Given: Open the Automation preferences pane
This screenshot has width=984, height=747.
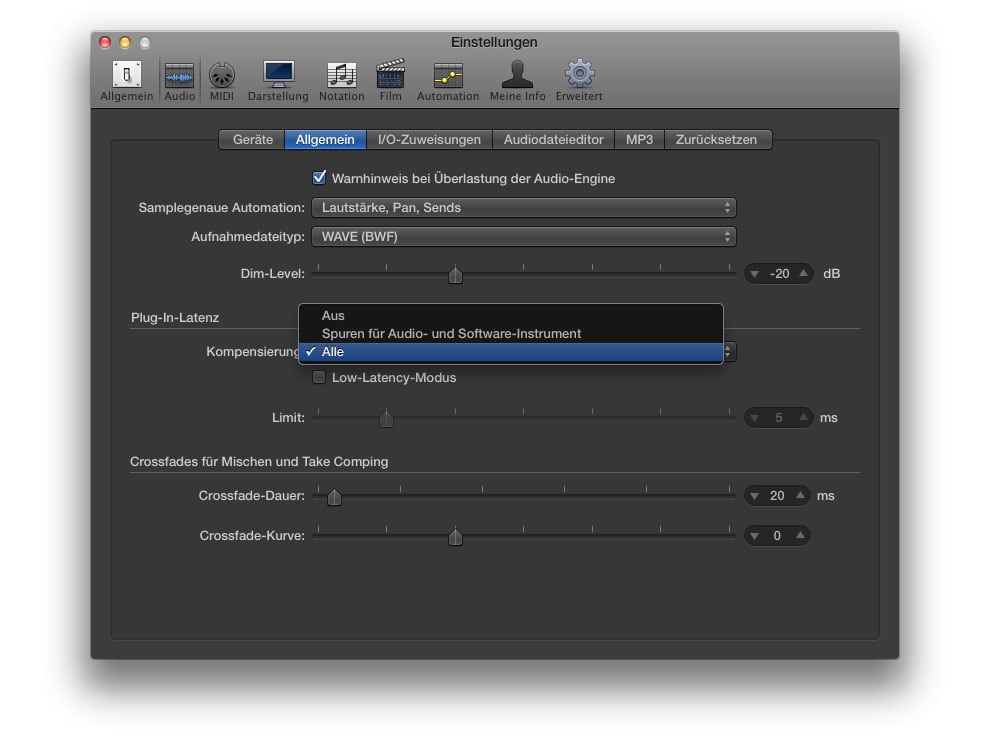Looking at the screenshot, I should click(448, 80).
